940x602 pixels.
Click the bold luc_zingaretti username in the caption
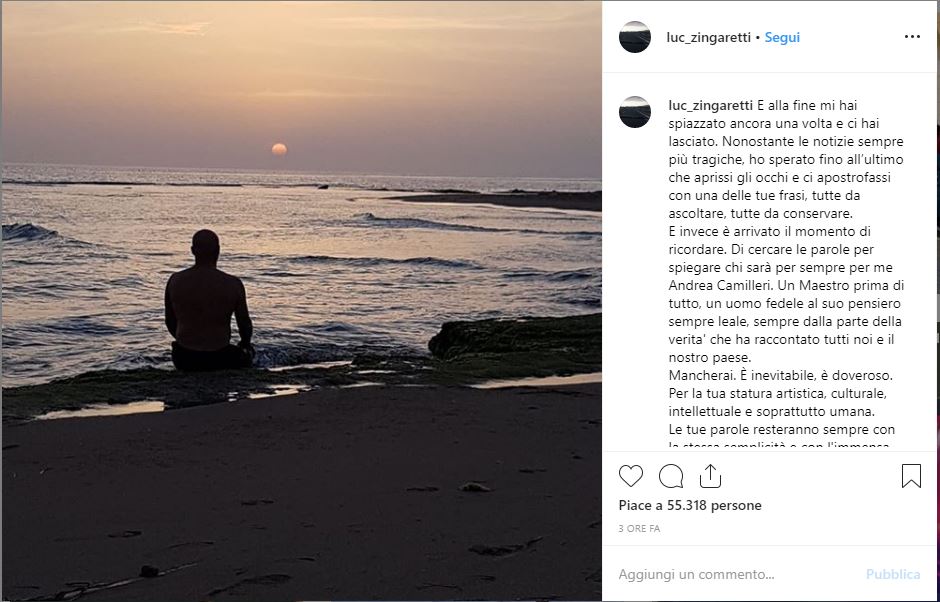[710, 105]
